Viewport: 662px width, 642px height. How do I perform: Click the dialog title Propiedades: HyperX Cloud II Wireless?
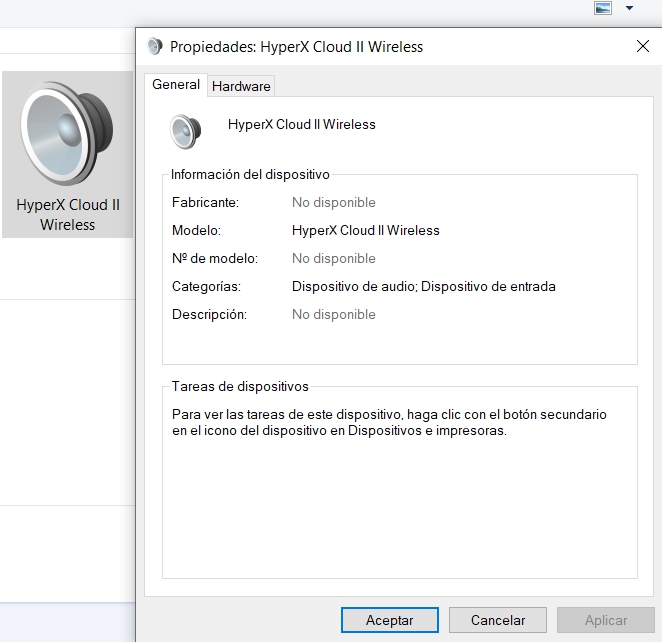tap(296, 46)
